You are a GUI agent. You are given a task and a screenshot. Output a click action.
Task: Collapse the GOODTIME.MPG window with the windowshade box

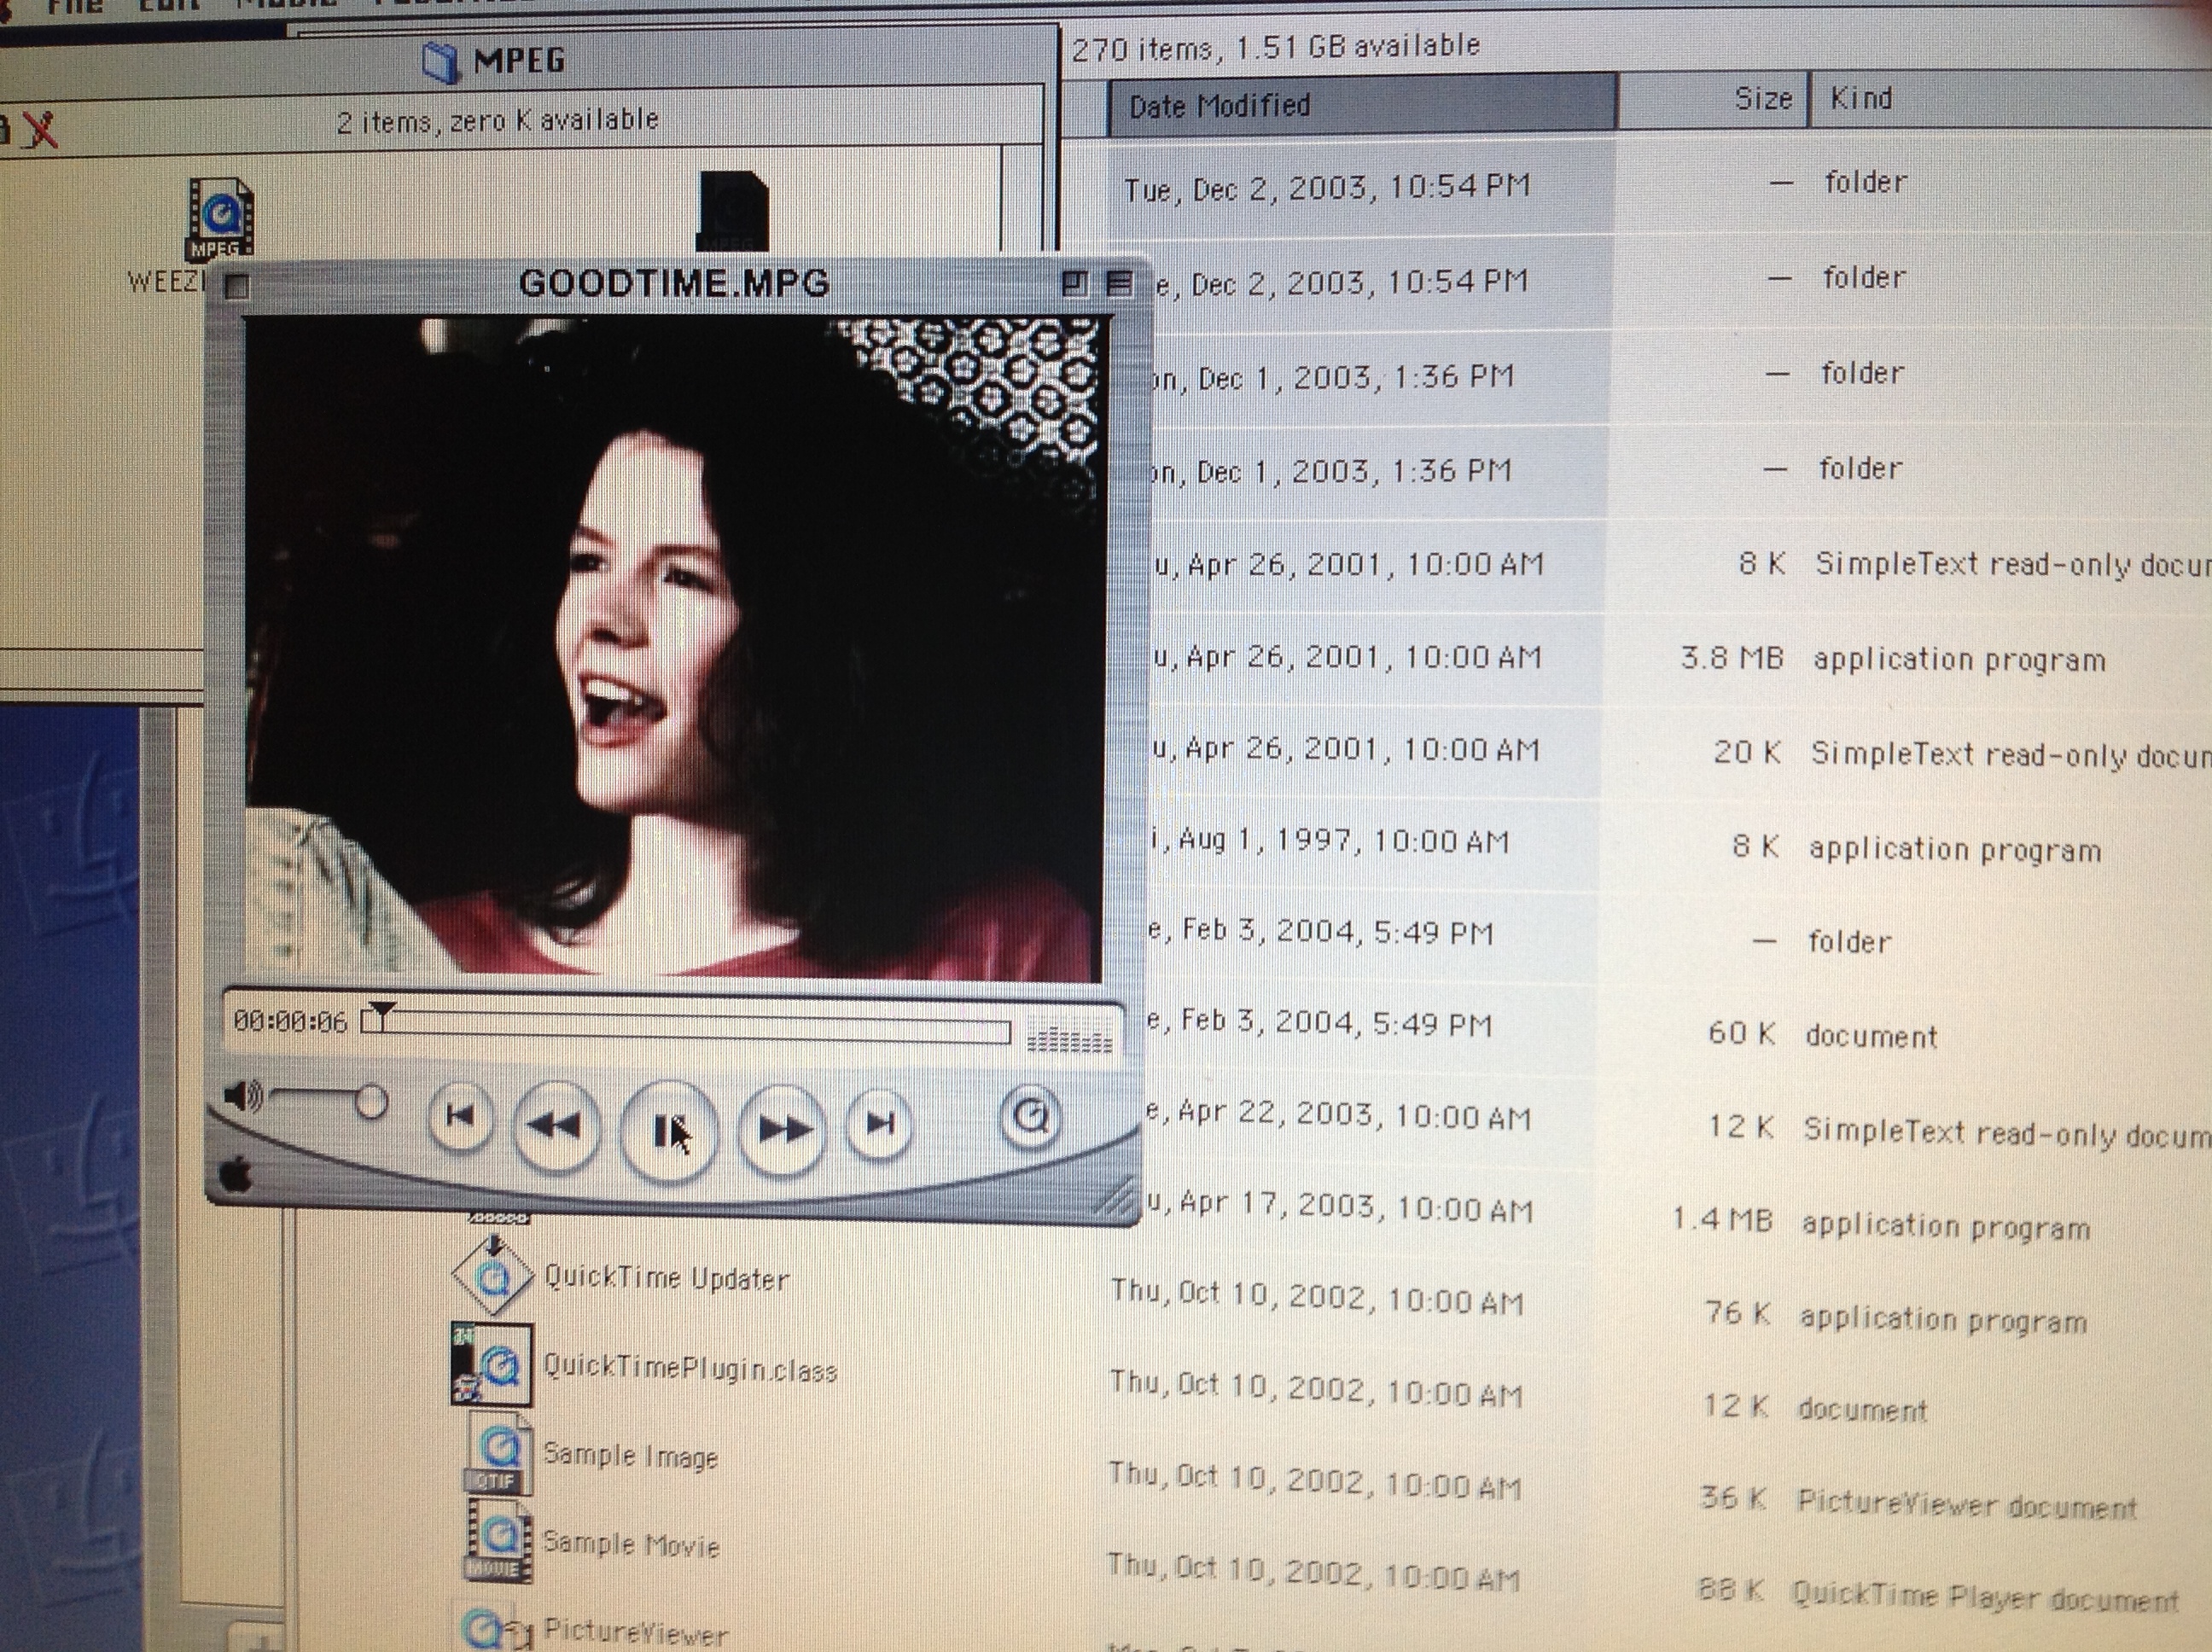coord(1120,285)
